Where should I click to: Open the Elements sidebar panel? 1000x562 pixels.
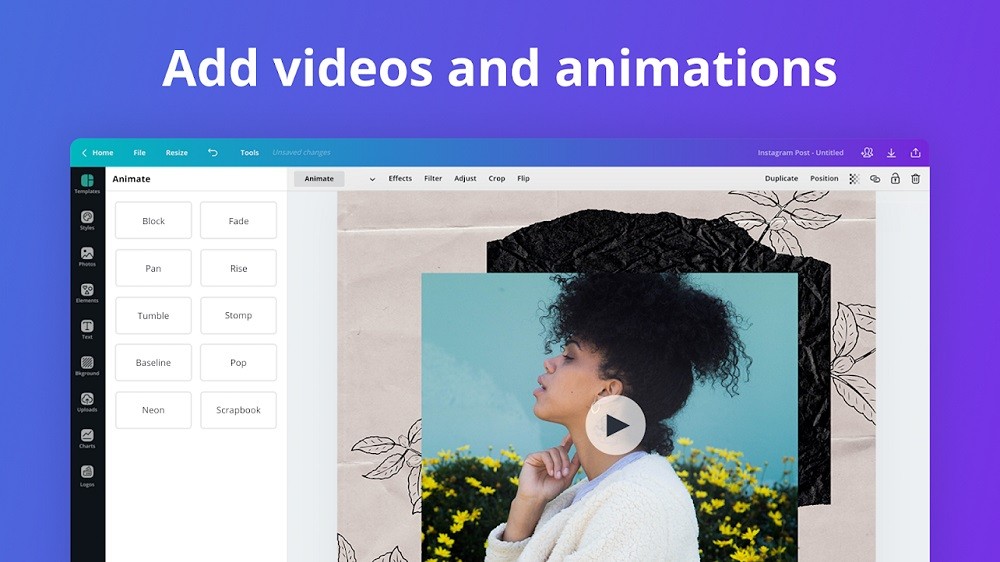pyautogui.click(x=87, y=292)
